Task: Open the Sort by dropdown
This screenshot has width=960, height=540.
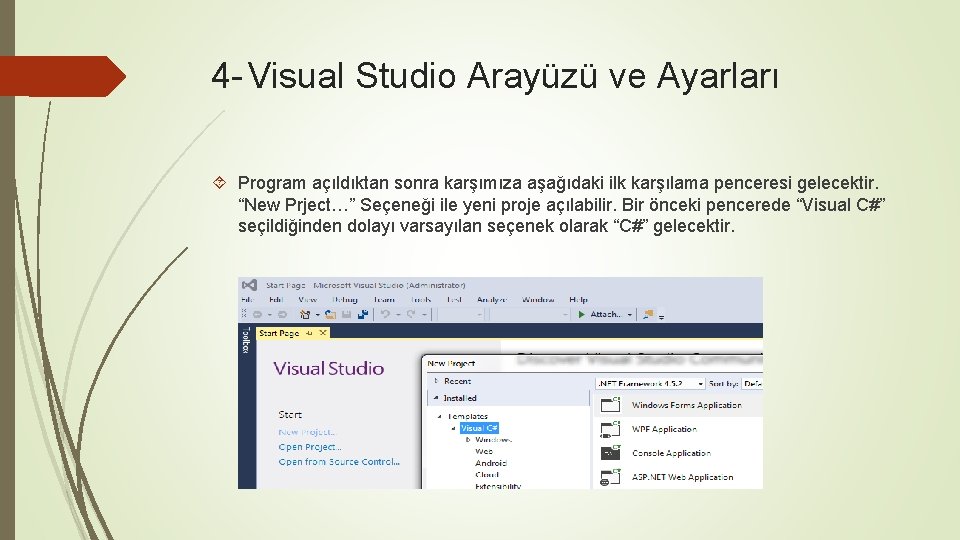Action: 752,383
